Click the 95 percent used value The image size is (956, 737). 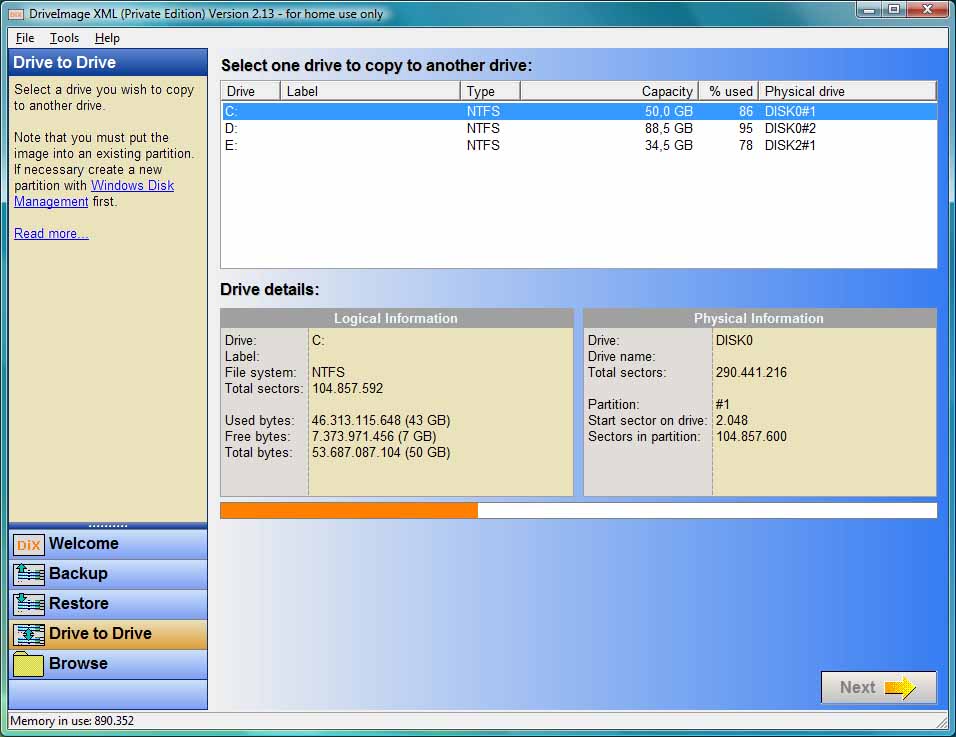click(x=746, y=129)
